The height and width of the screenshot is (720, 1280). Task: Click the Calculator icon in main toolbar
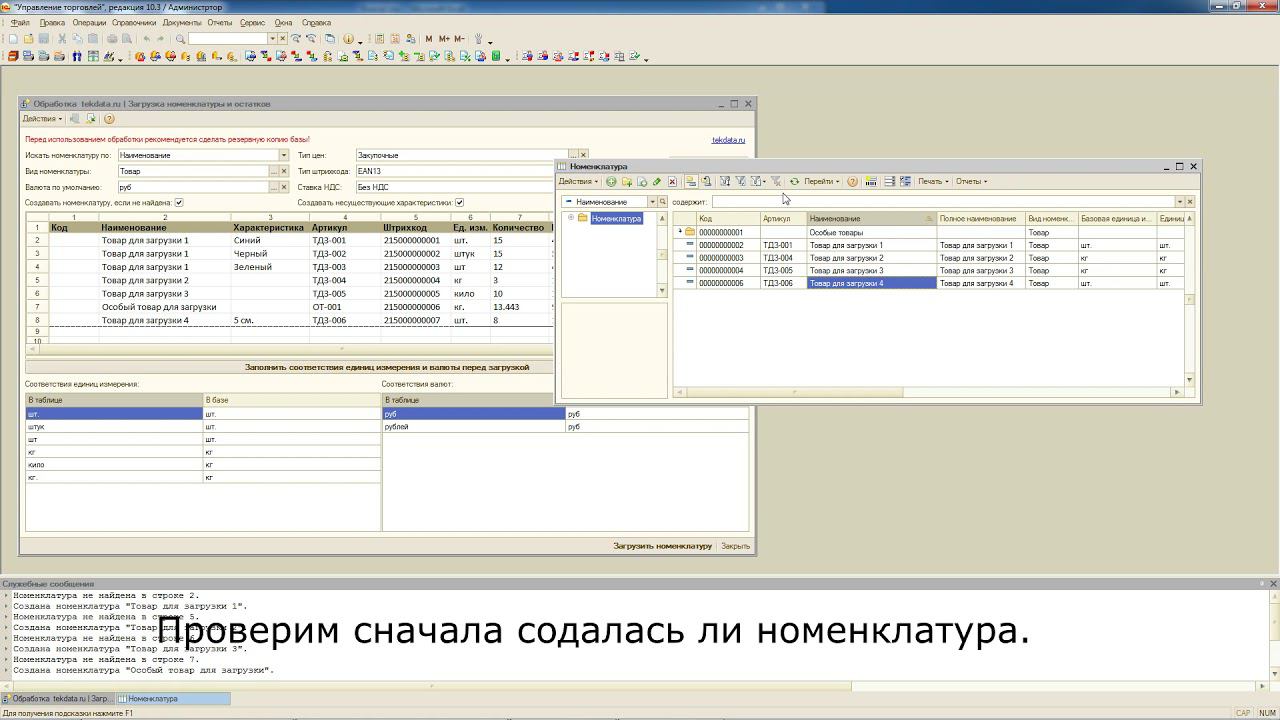(x=380, y=39)
